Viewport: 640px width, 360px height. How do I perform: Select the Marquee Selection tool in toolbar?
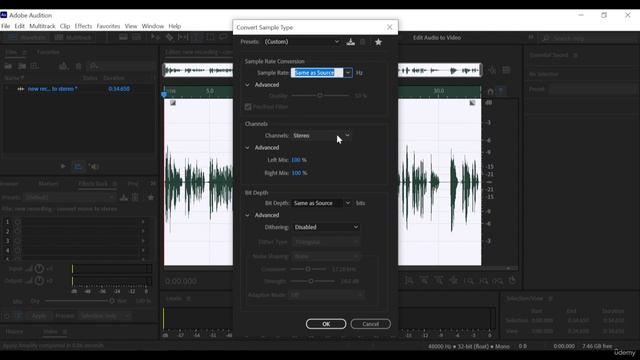(x=210, y=38)
